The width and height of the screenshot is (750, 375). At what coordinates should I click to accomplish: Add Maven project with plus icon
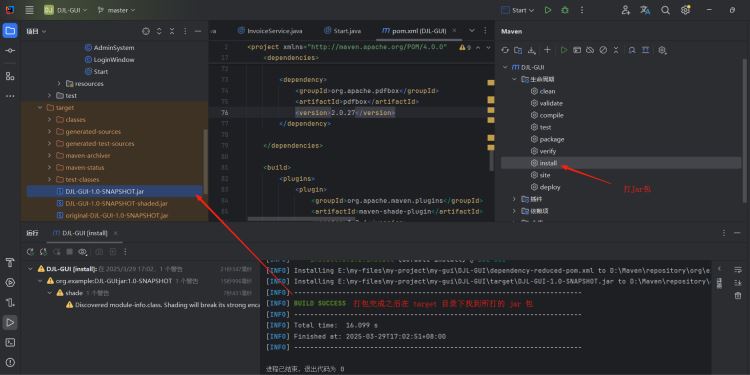point(547,50)
